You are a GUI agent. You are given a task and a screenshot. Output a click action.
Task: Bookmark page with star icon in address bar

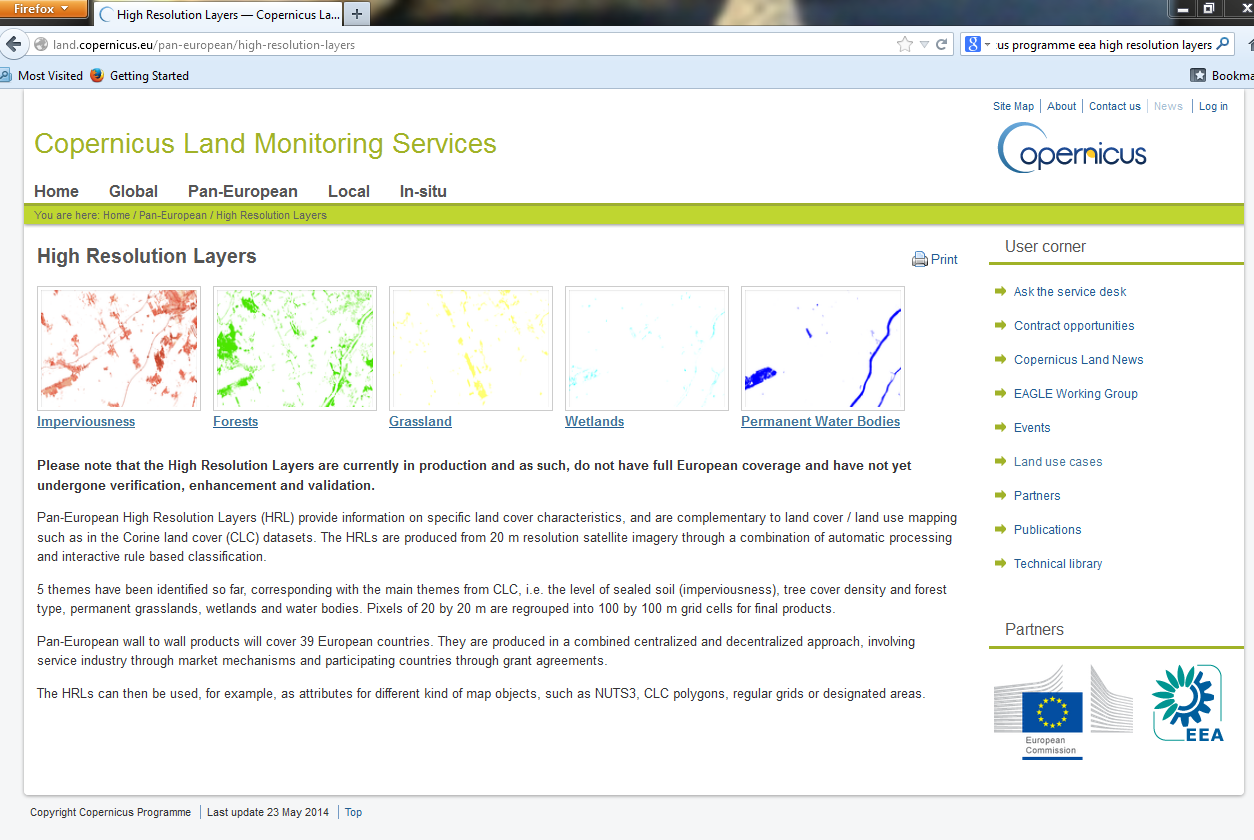click(x=905, y=44)
